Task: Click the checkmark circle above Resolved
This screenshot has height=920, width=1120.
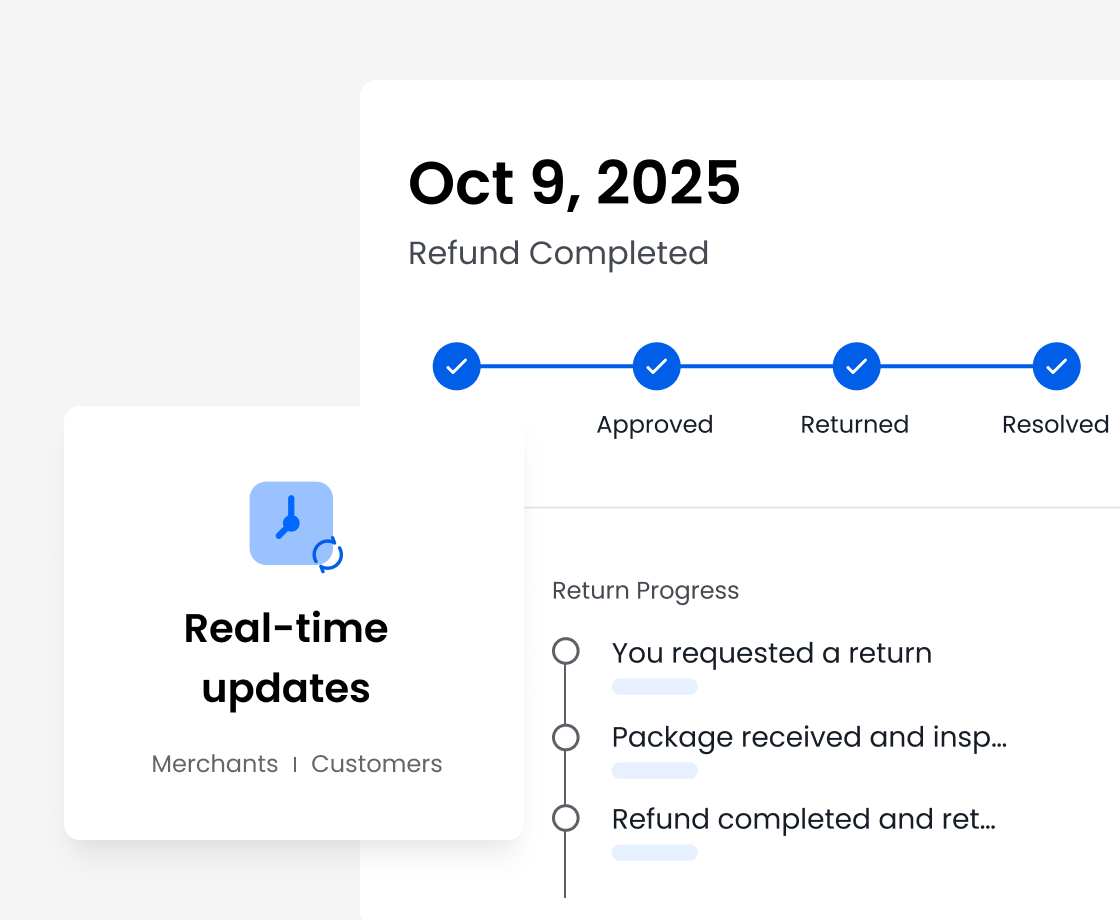Action: [1056, 366]
